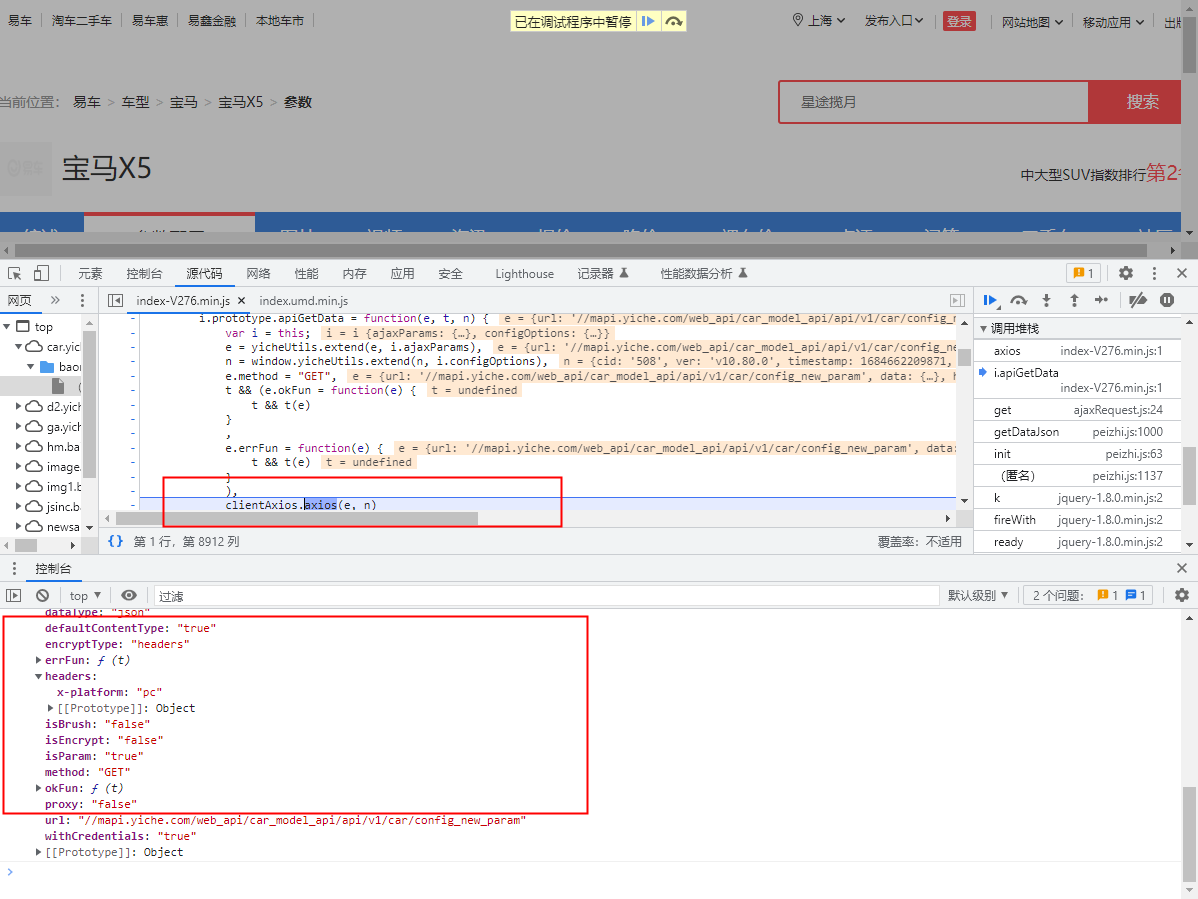Click the page horizontal scrollbar

coord(581,251)
